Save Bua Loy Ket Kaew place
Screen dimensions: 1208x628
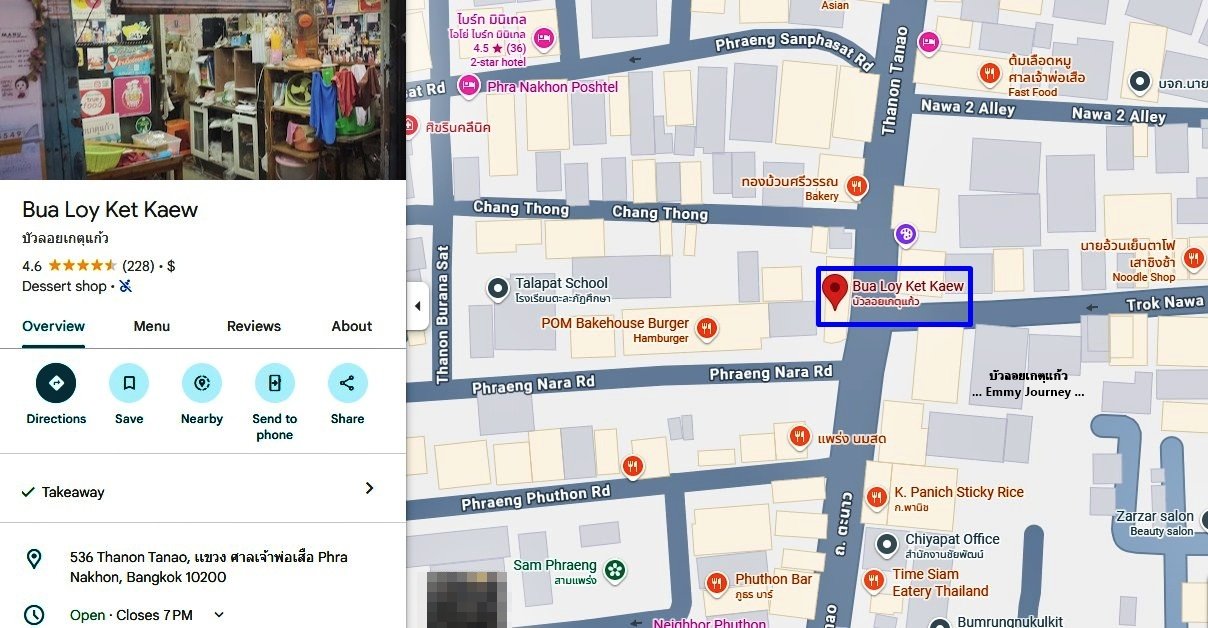tap(129, 383)
